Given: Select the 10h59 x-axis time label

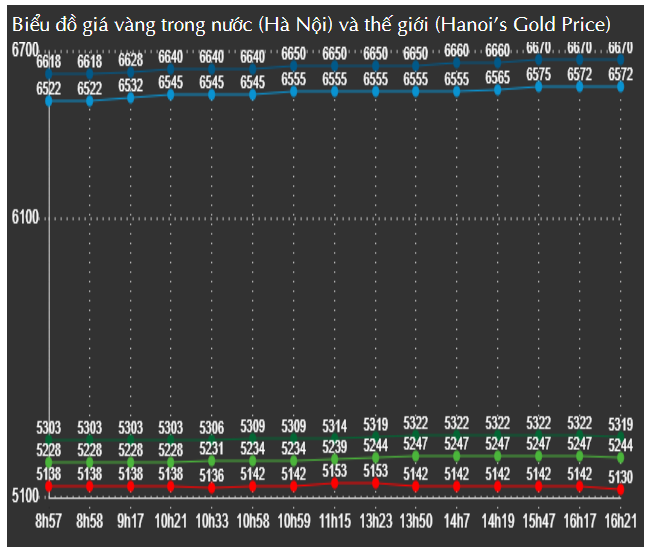Looking at the screenshot, I should (294, 521).
